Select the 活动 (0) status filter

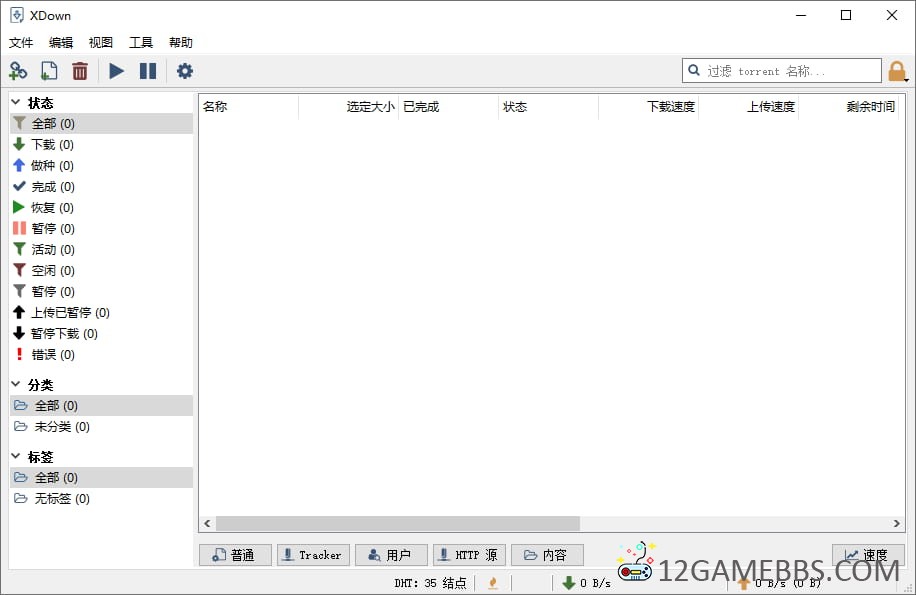102,249
